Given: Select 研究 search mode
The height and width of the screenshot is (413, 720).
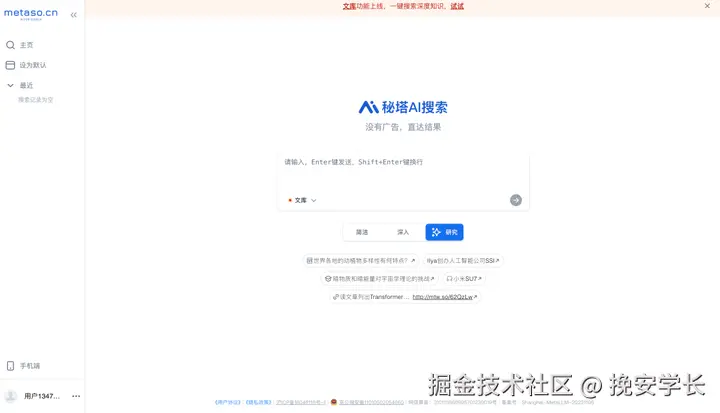Looking at the screenshot, I should click(444, 232).
